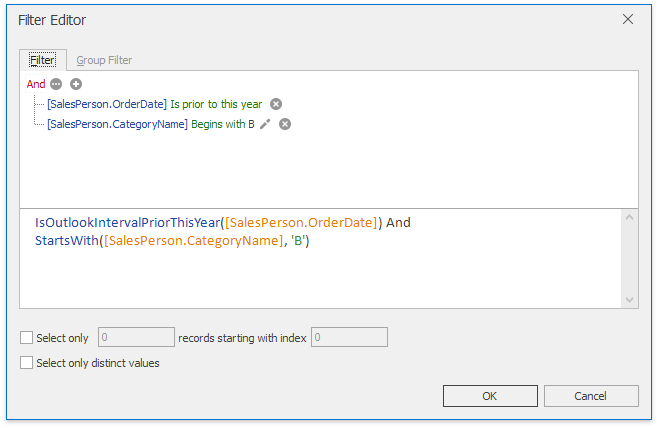
Task: Confirm with the OK button
Action: 489,396
